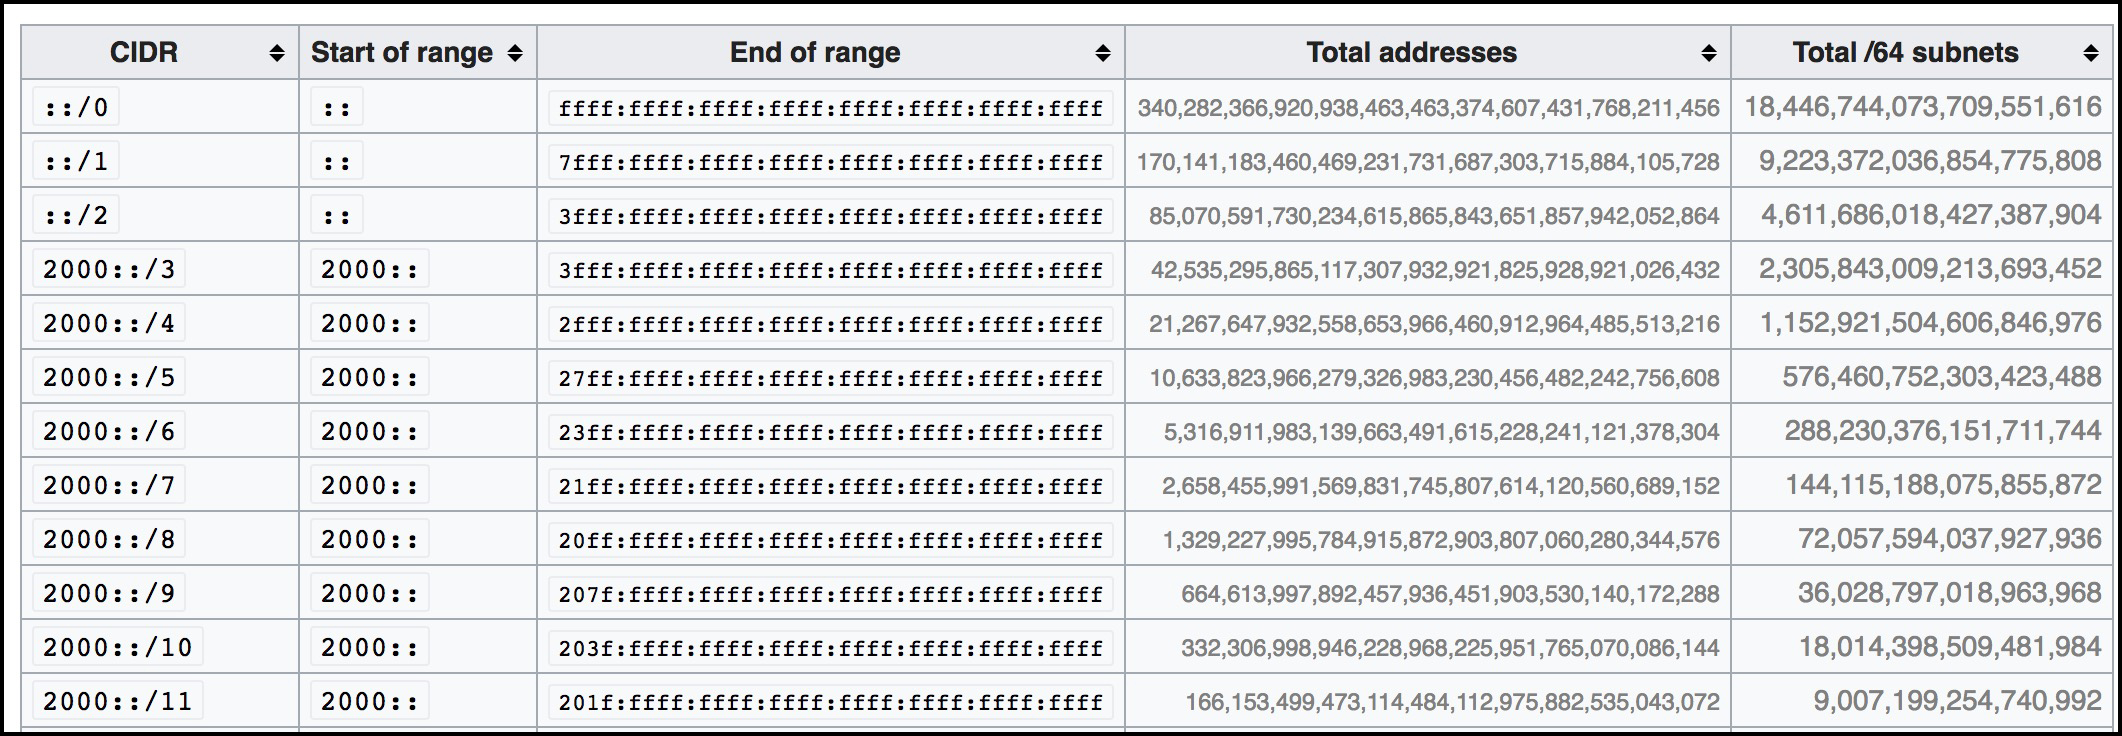Click the ::/0 CIDR cell
This screenshot has height=736, width=2122.
tap(76, 107)
